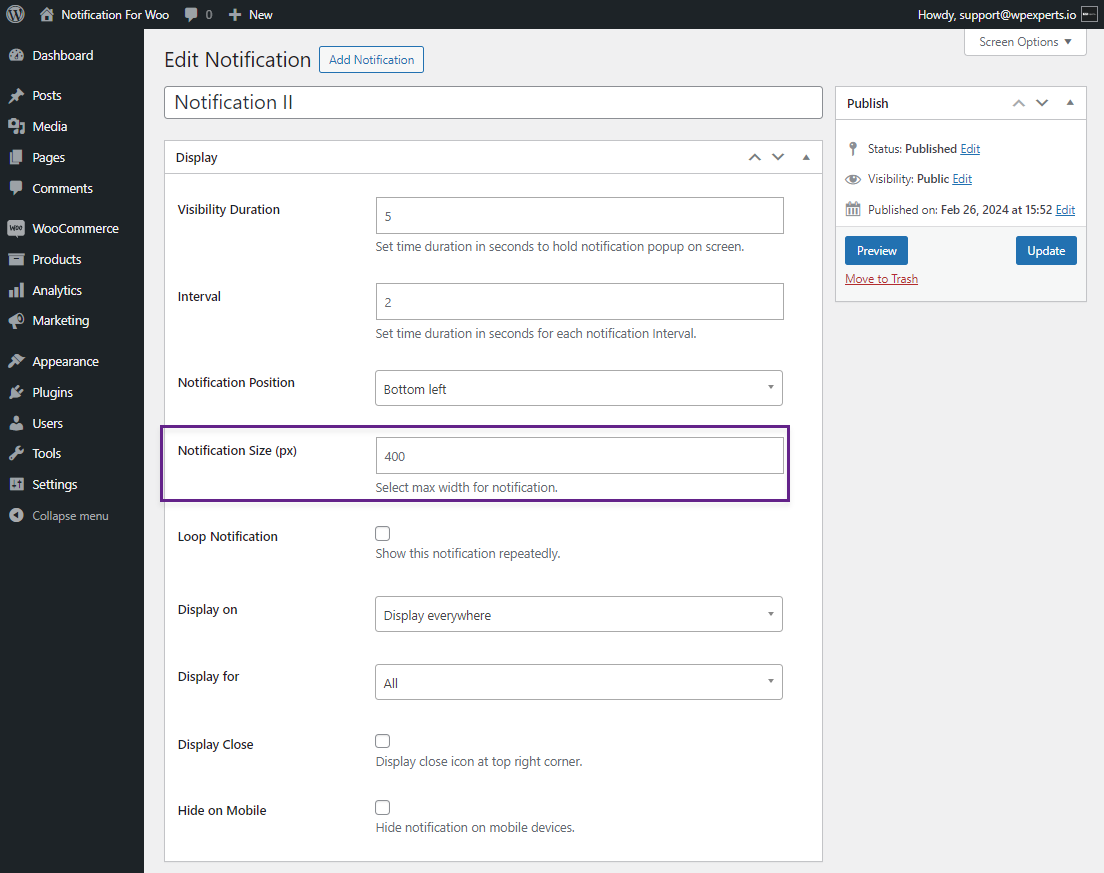Click the home icon for Notification For Woo

46,14
